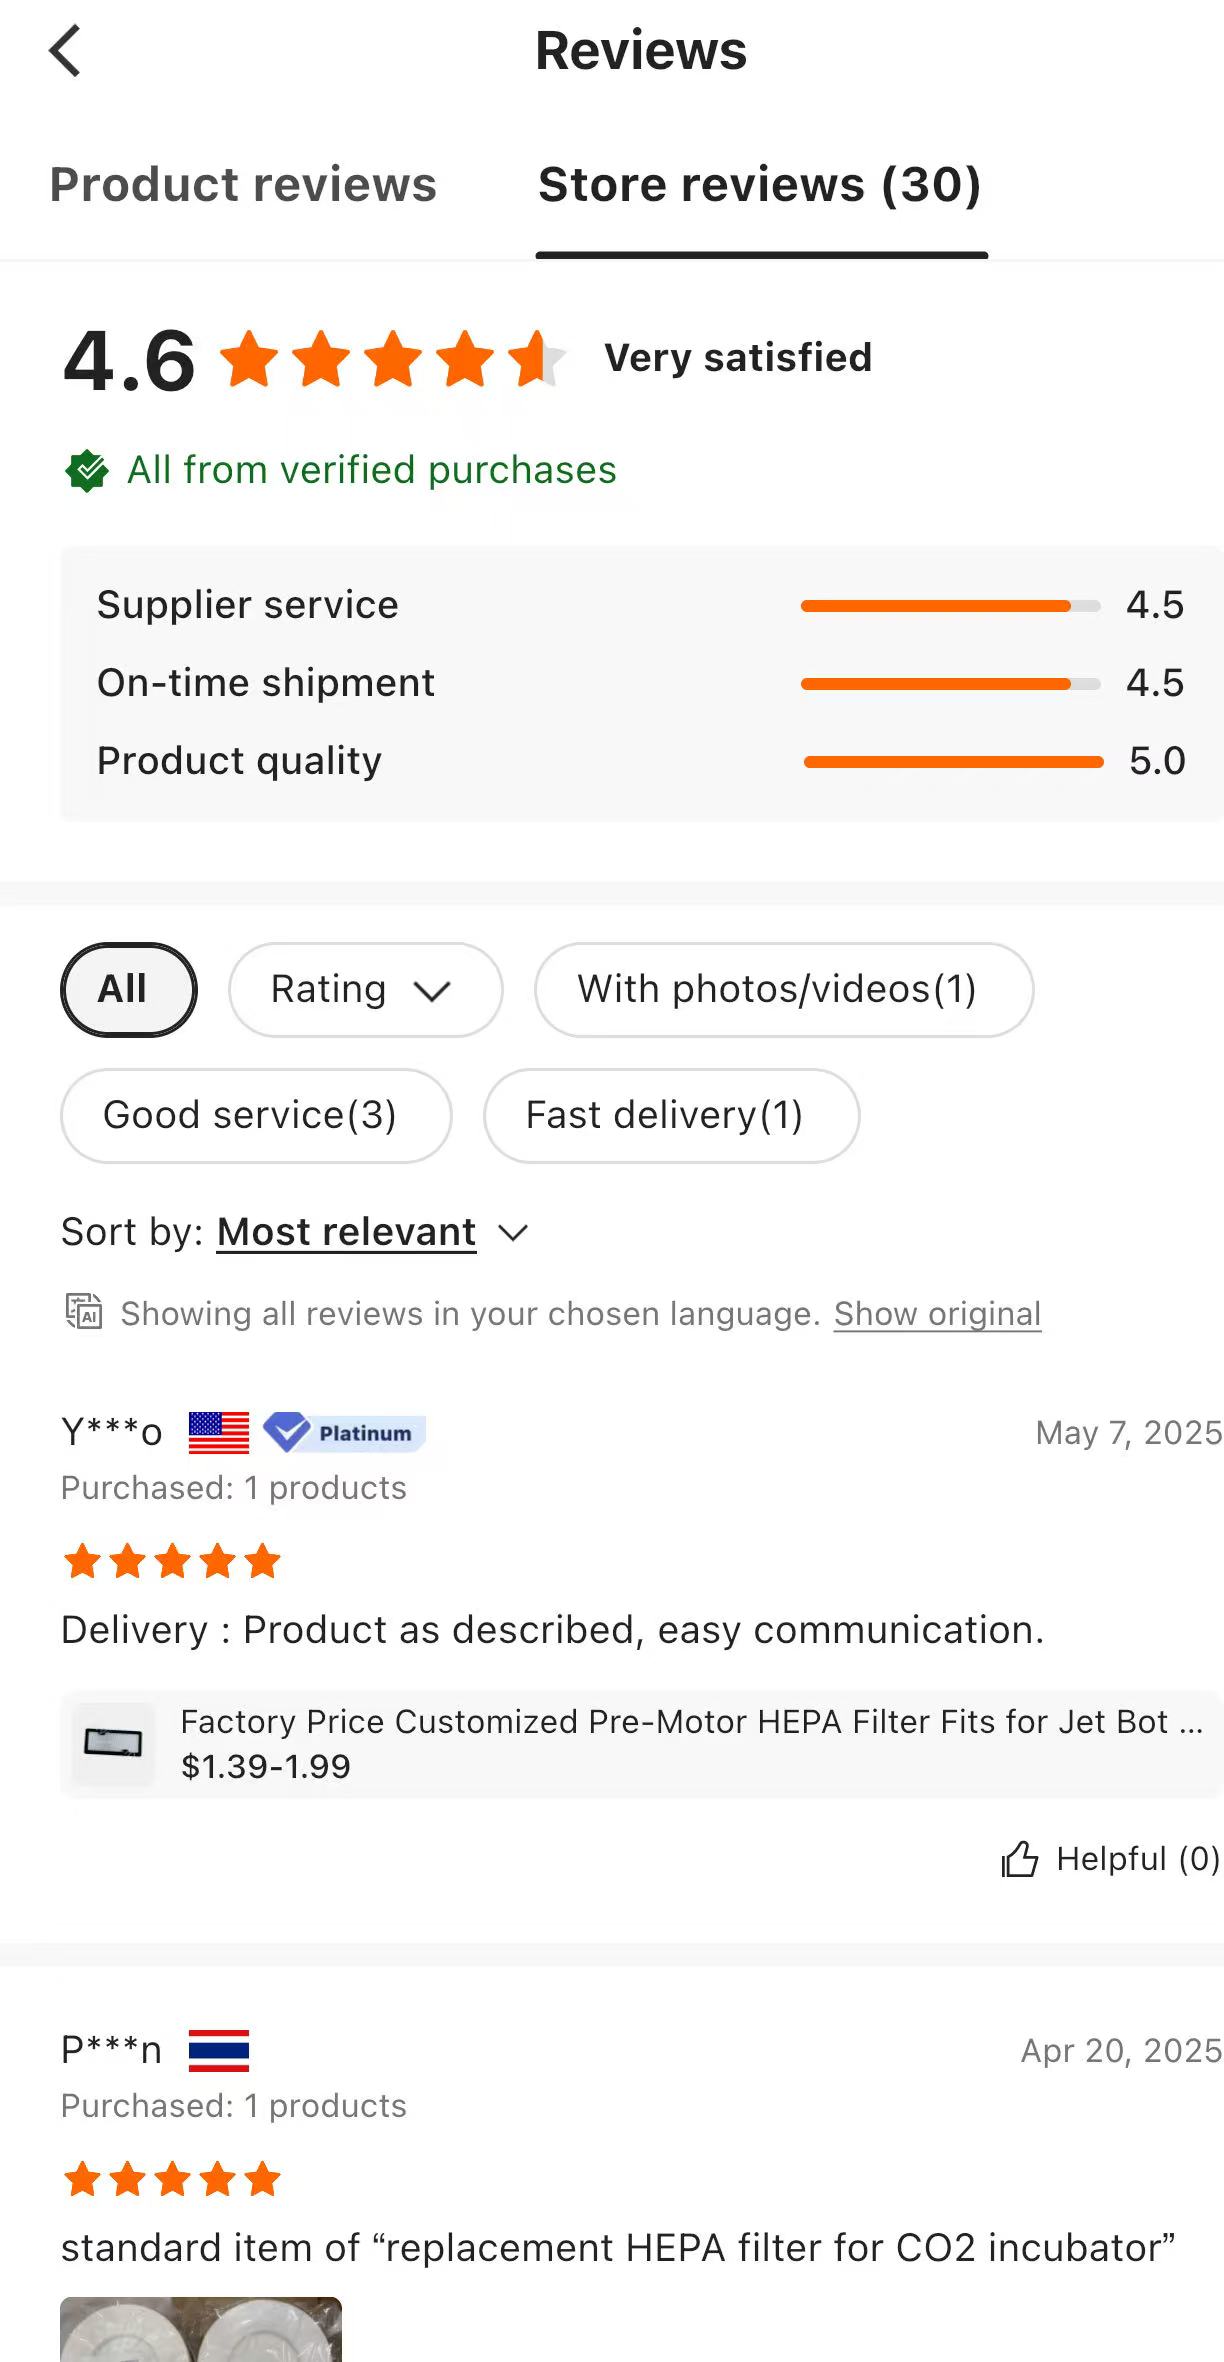Image resolution: width=1224 pixels, height=2362 pixels.
Task: Toggle the Good service(3) filter
Action: [254, 1115]
